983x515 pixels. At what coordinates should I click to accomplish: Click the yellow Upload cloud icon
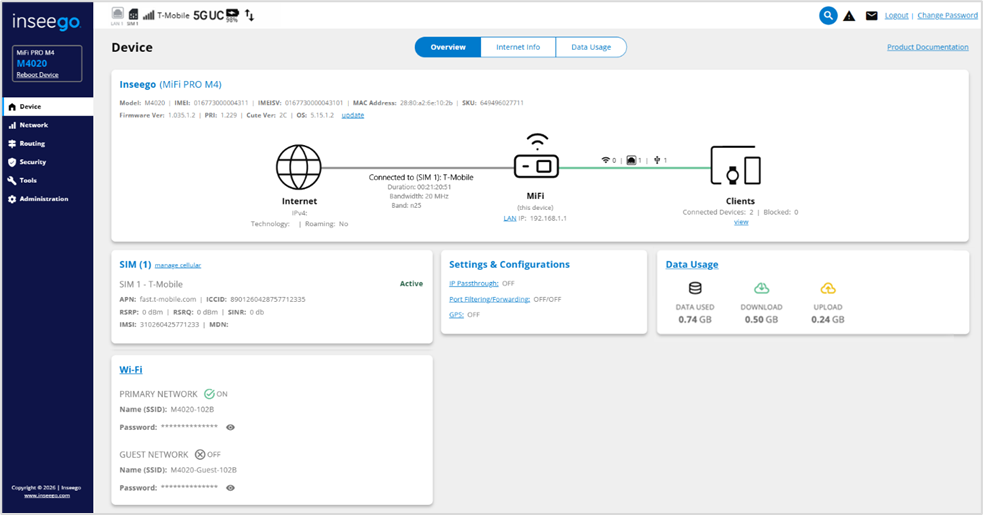(x=827, y=288)
